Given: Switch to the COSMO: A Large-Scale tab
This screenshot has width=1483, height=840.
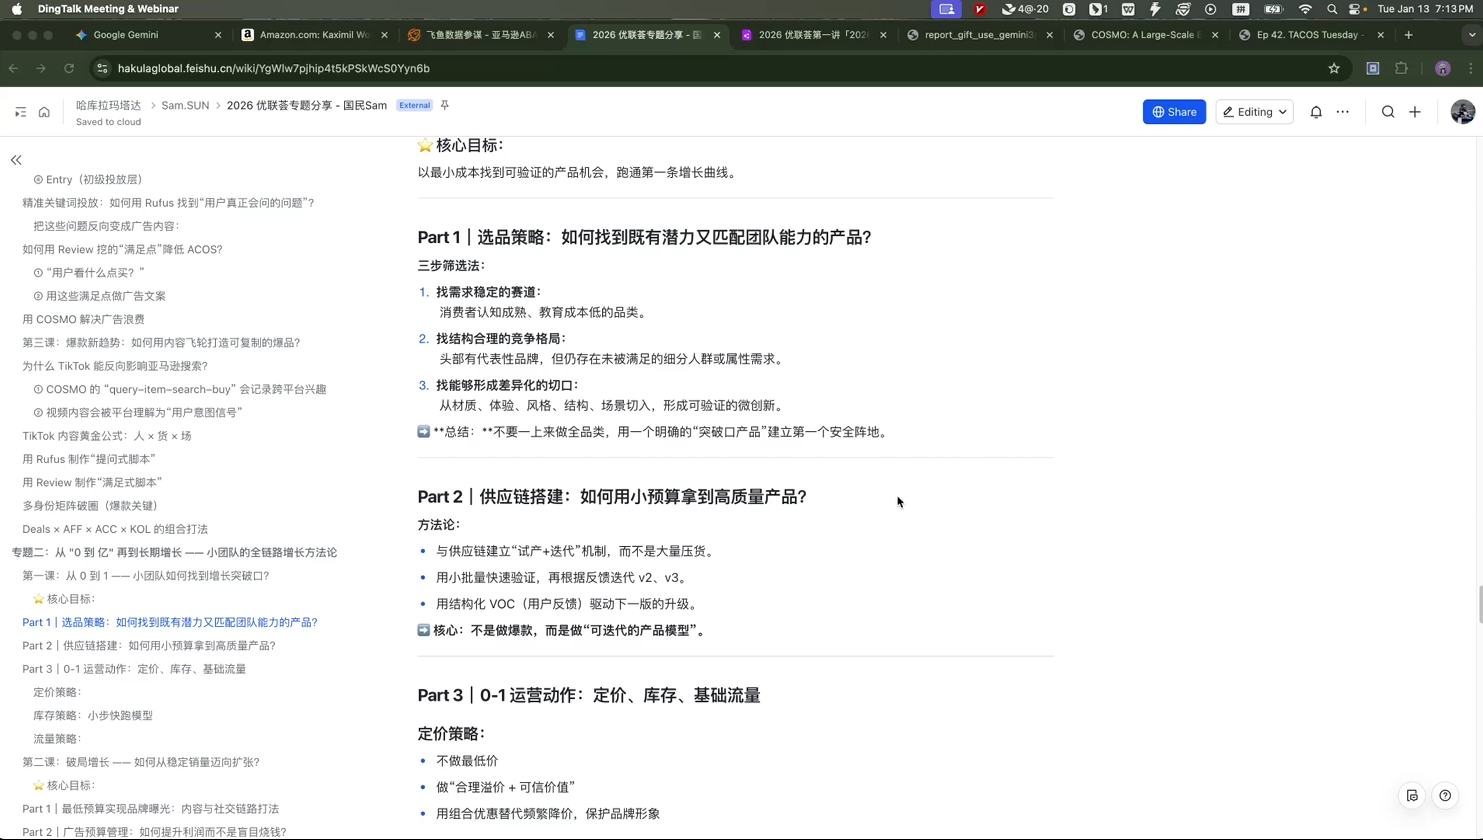Looking at the screenshot, I should pos(1145,35).
